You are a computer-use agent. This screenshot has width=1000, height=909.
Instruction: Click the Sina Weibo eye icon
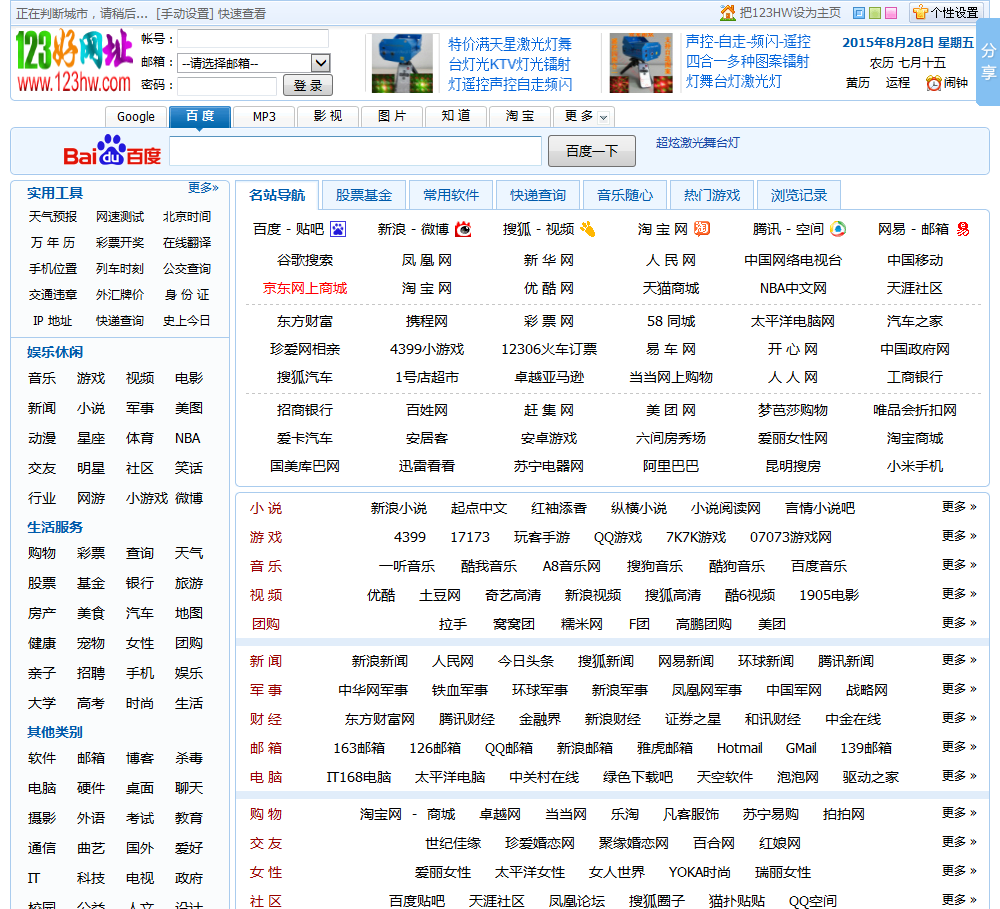[463, 229]
